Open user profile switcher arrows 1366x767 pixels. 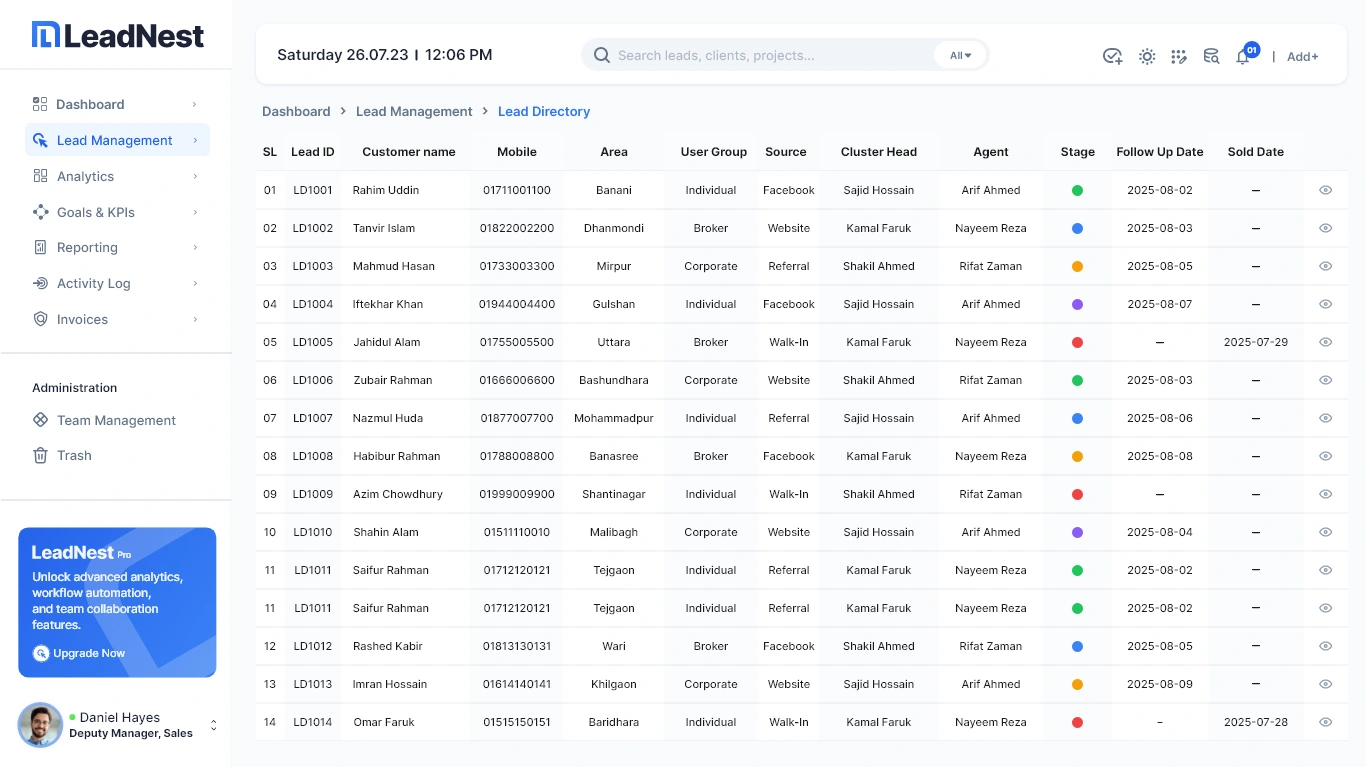213,725
